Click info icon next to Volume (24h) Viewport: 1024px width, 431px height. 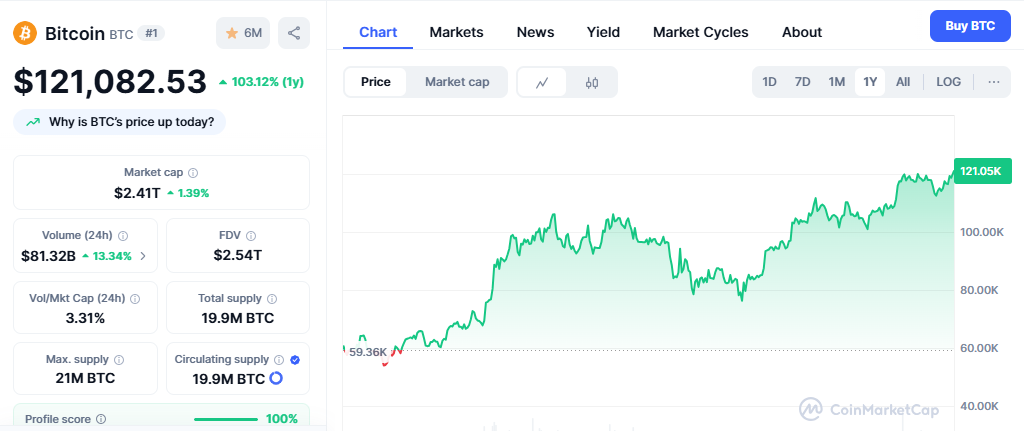pyautogui.click(x=123, y=236)
